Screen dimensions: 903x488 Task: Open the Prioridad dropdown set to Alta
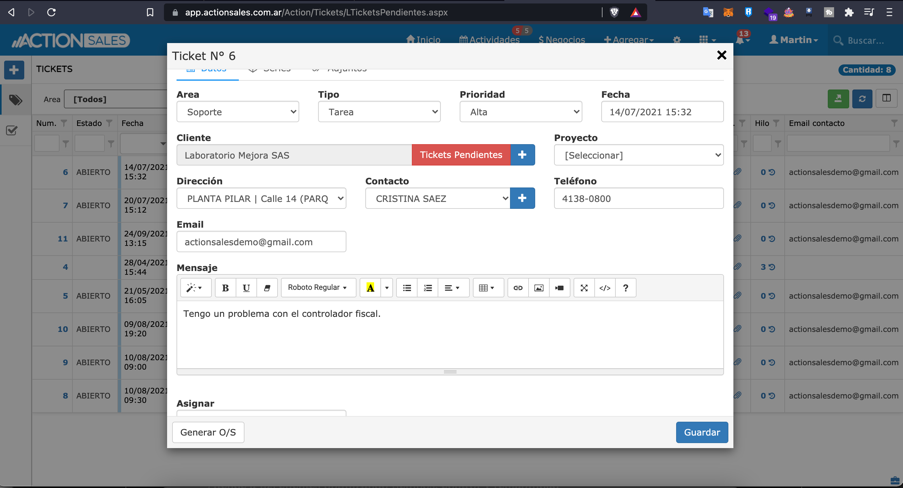520,112
